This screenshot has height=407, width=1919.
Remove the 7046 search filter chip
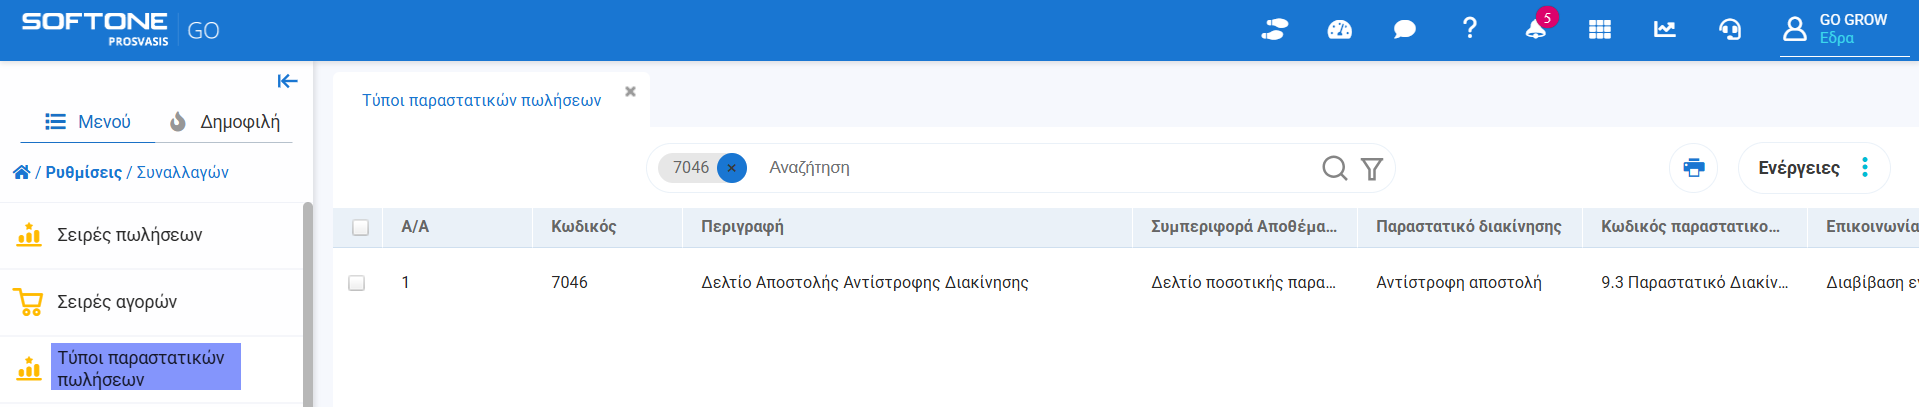click(x=732, y=168)
